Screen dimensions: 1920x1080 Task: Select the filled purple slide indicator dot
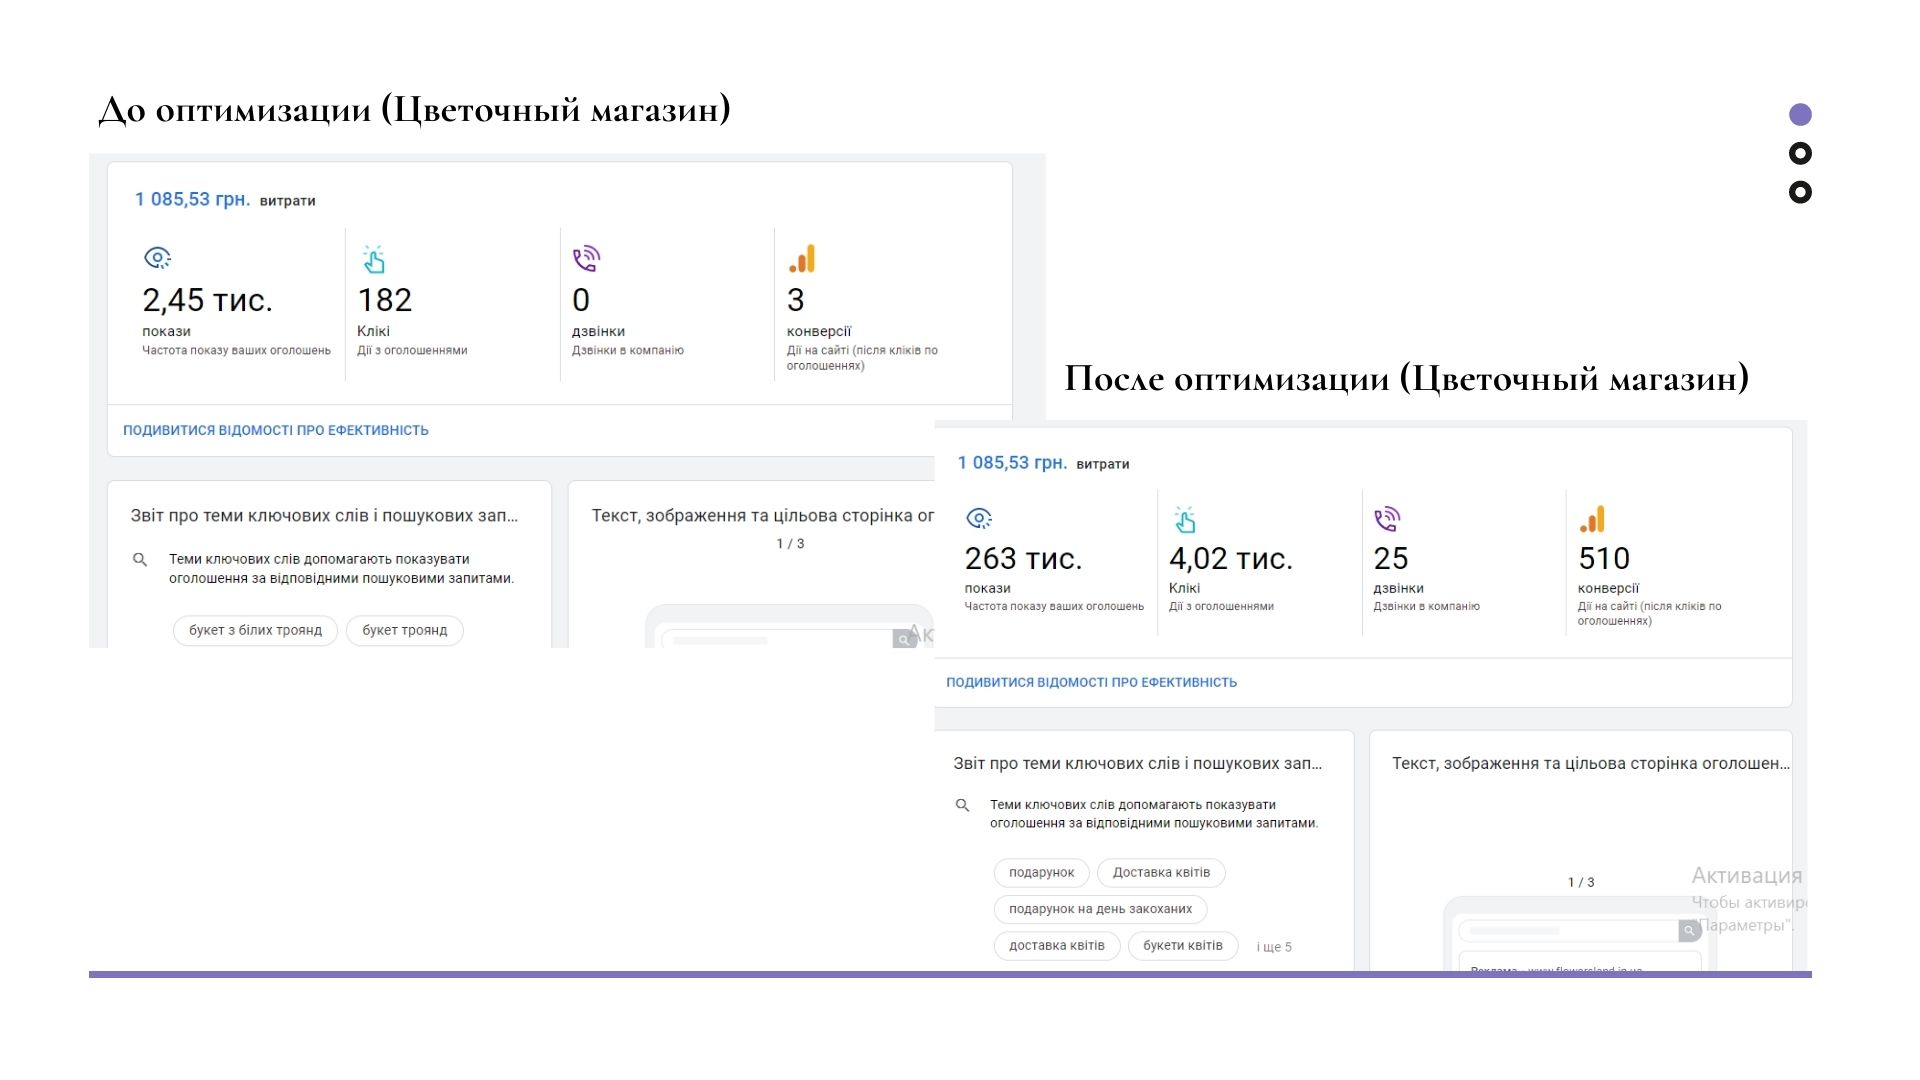[1800, 114]
